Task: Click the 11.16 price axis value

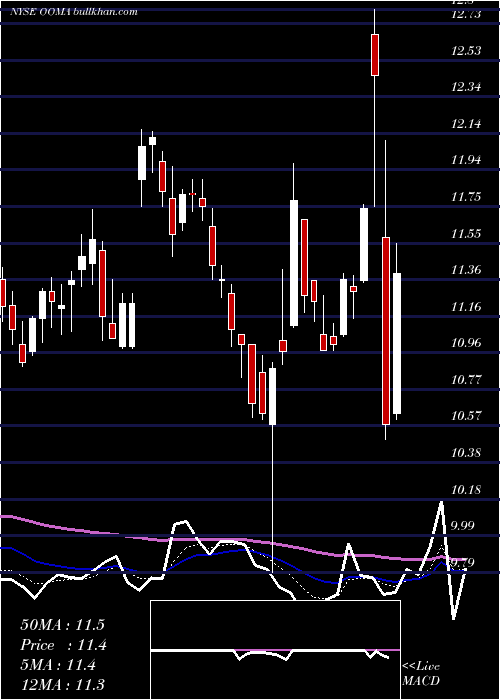Action: coord(466,307)
